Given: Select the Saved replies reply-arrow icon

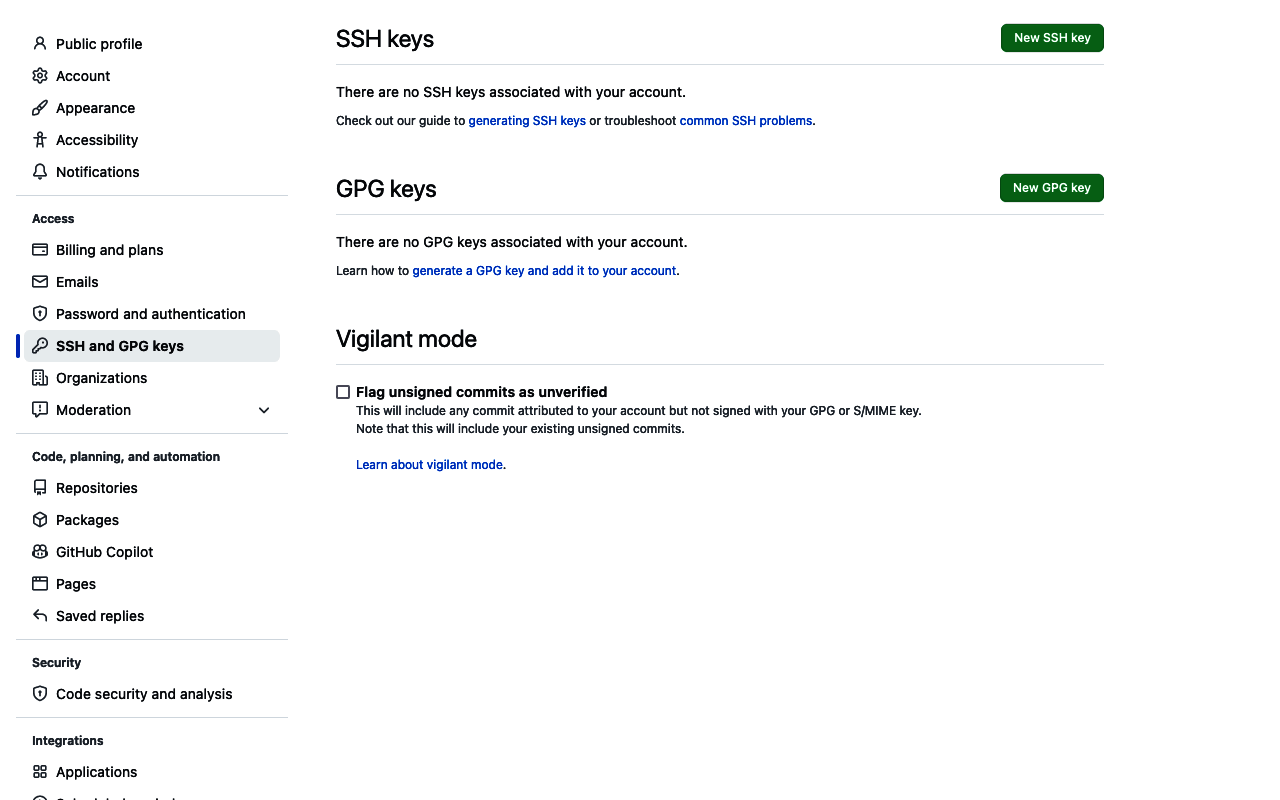Looking at the screenshot, I should tap(39, 615).
